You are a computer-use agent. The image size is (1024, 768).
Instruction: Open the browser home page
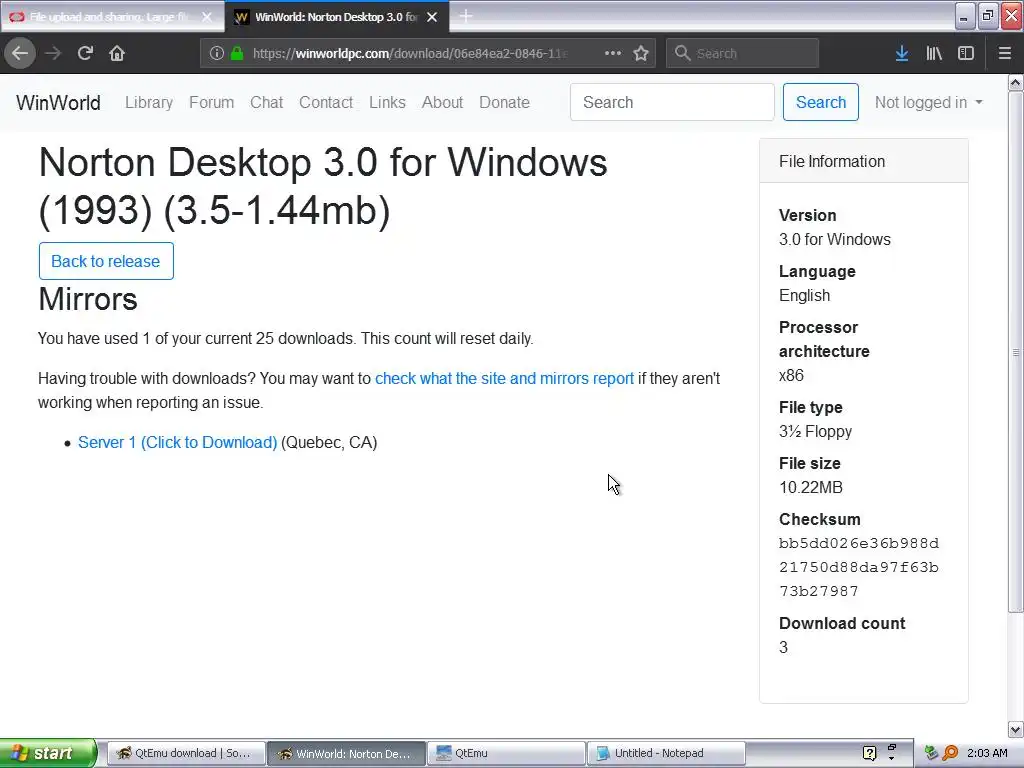(117, 54)
